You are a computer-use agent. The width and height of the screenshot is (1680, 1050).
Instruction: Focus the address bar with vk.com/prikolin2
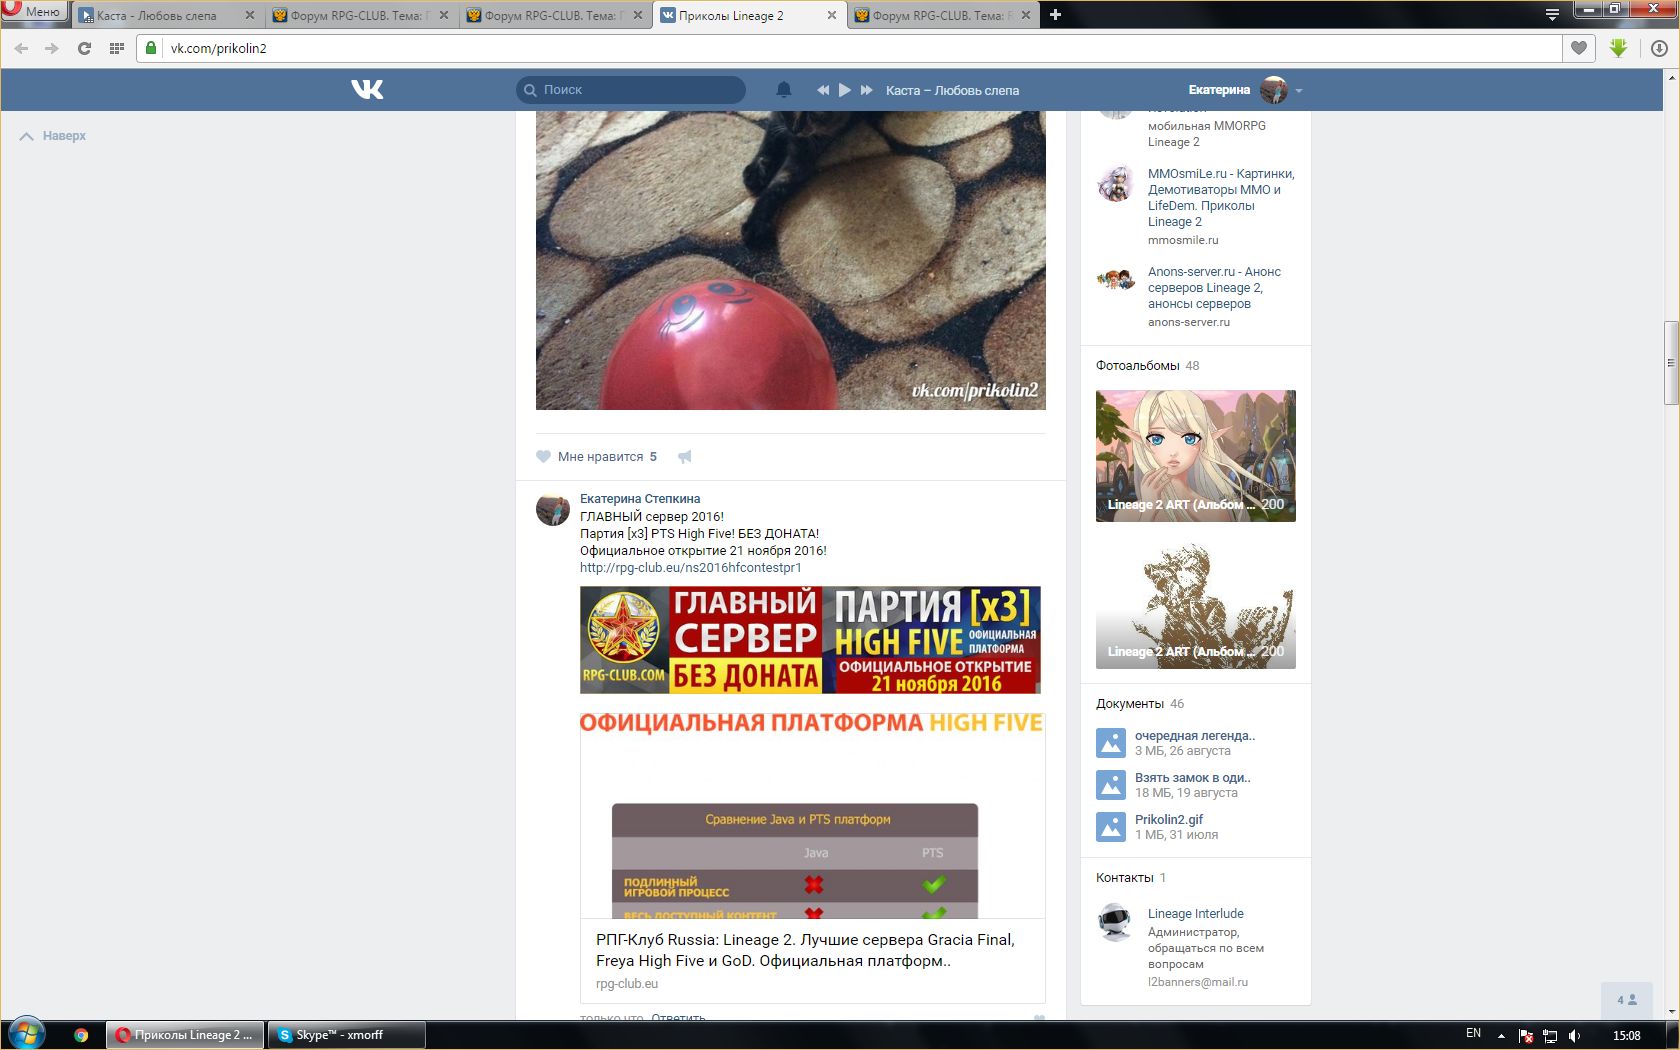click(850, 48)
